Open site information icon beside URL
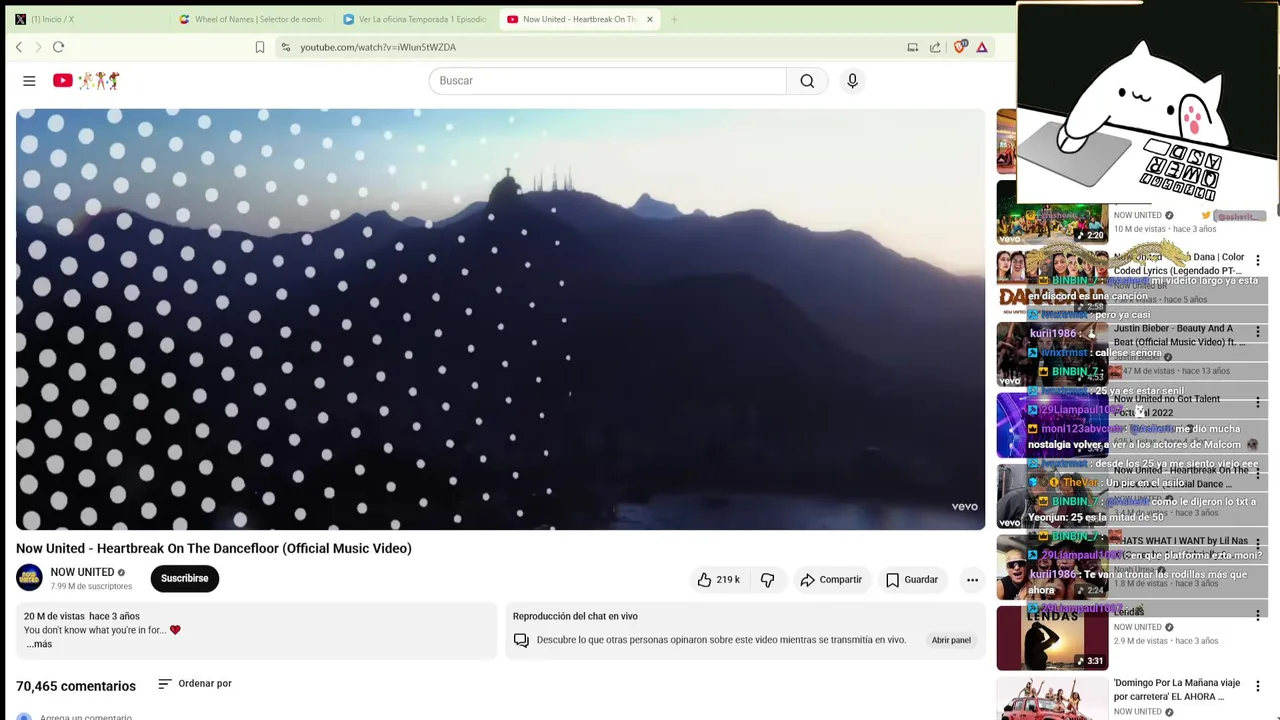Screen dimensions: 1280x720 pyautogui.click(x=286, y=47)
